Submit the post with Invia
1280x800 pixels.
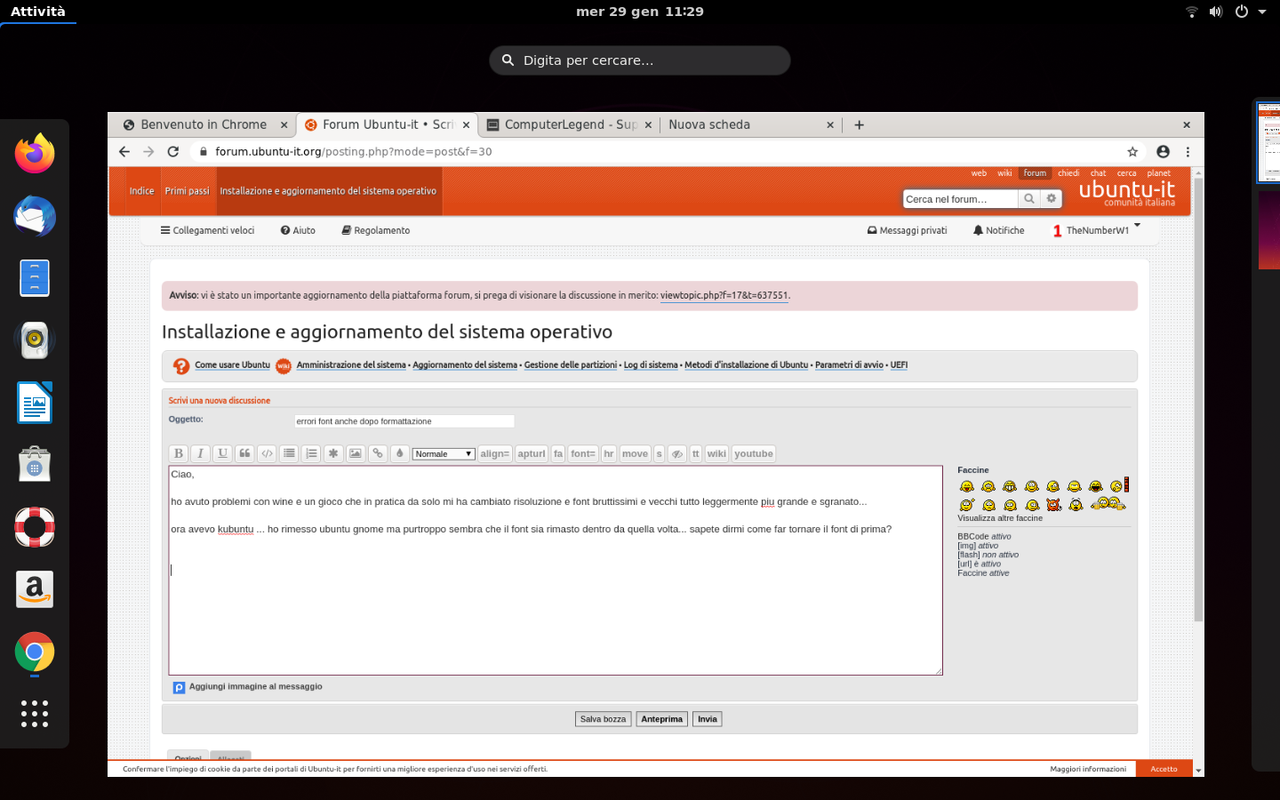click(x=707, y=719)
